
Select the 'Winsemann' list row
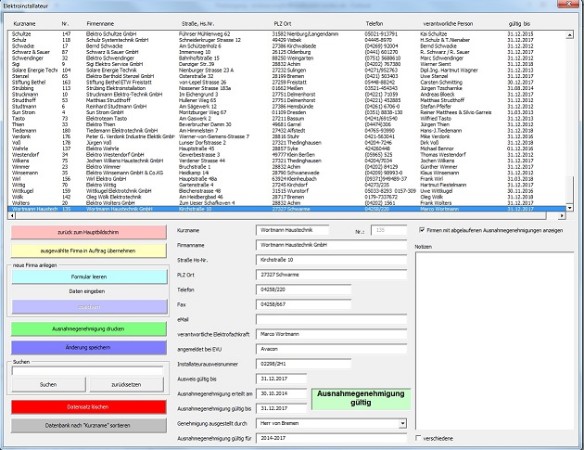click(x=286, y=173)
